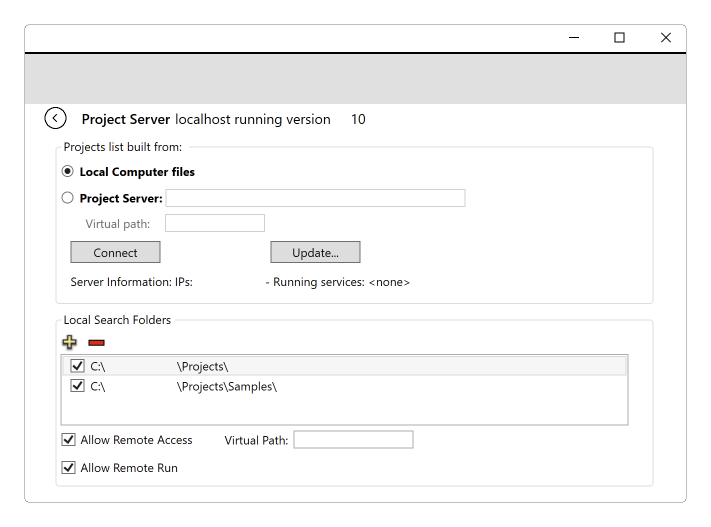
Task: Disable Allow Remote Access checkbox
Action: click(x=68, y=439)
